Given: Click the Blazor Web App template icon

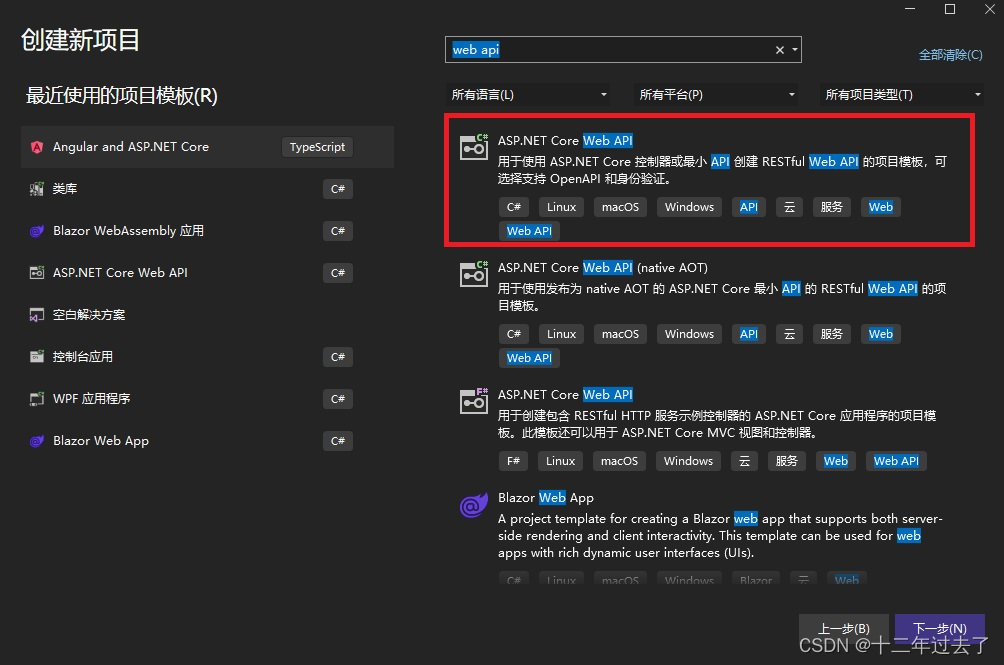Looking at the screenshot, I should 38,440.
